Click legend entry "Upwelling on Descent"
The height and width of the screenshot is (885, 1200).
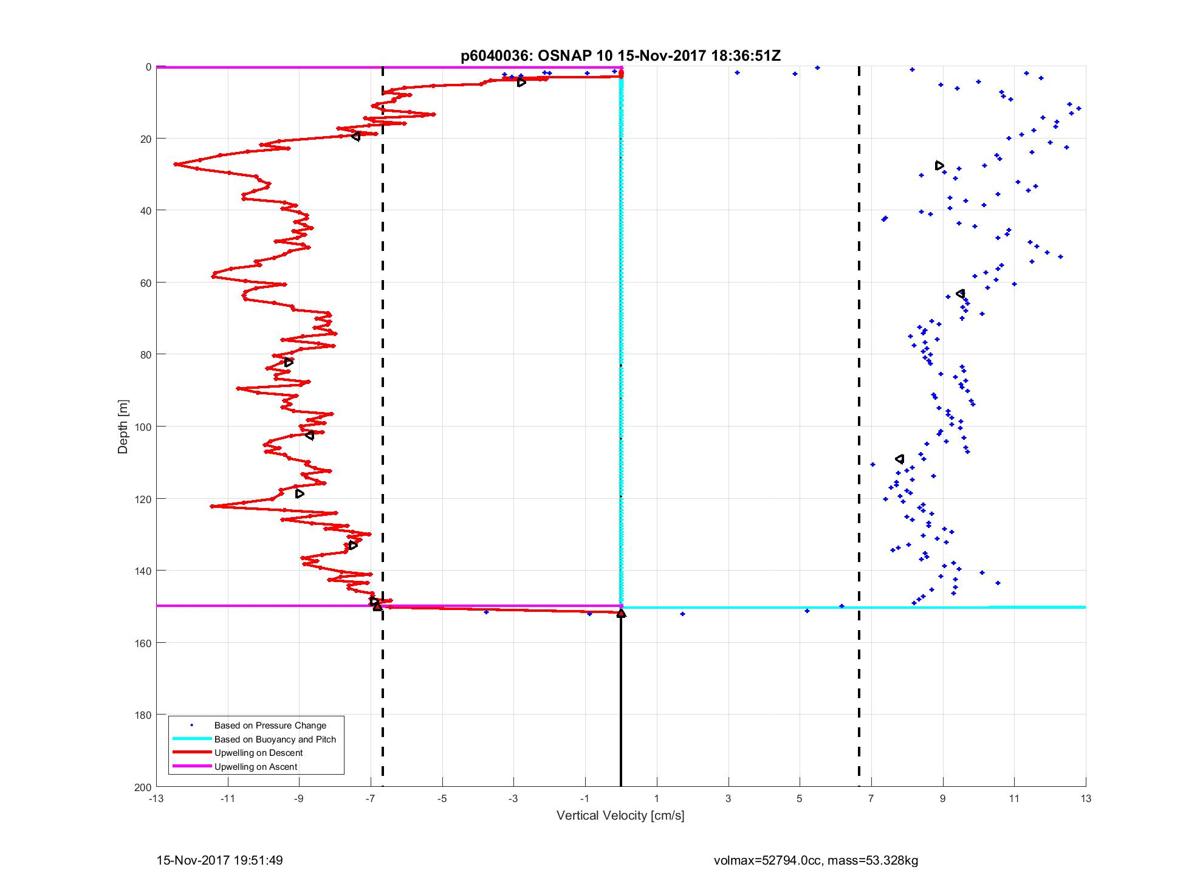point(260,753)
